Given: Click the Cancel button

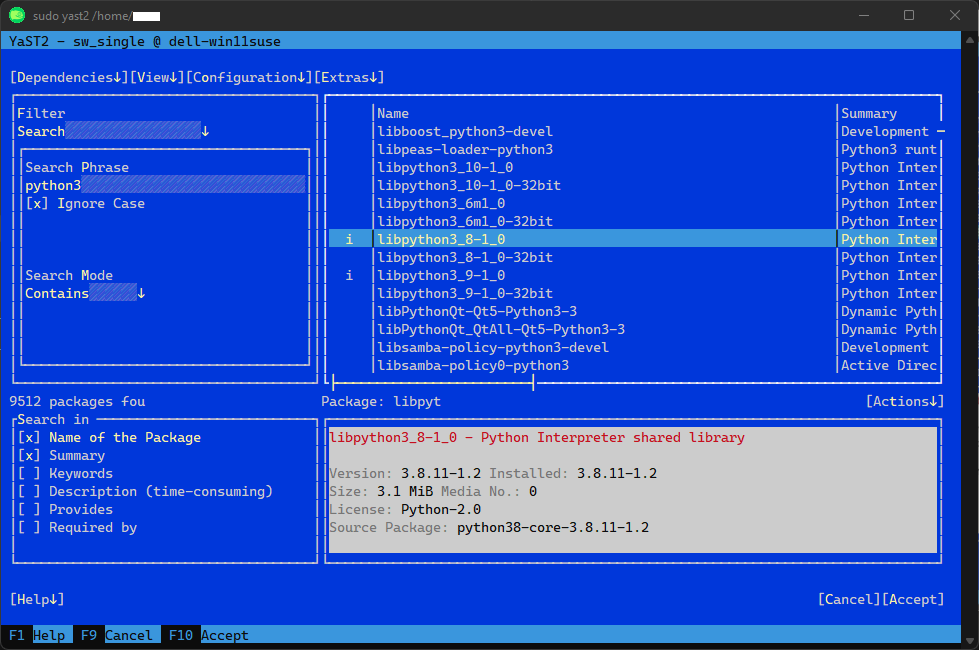Looking at the screenshot, I should [x=849, y=599].
